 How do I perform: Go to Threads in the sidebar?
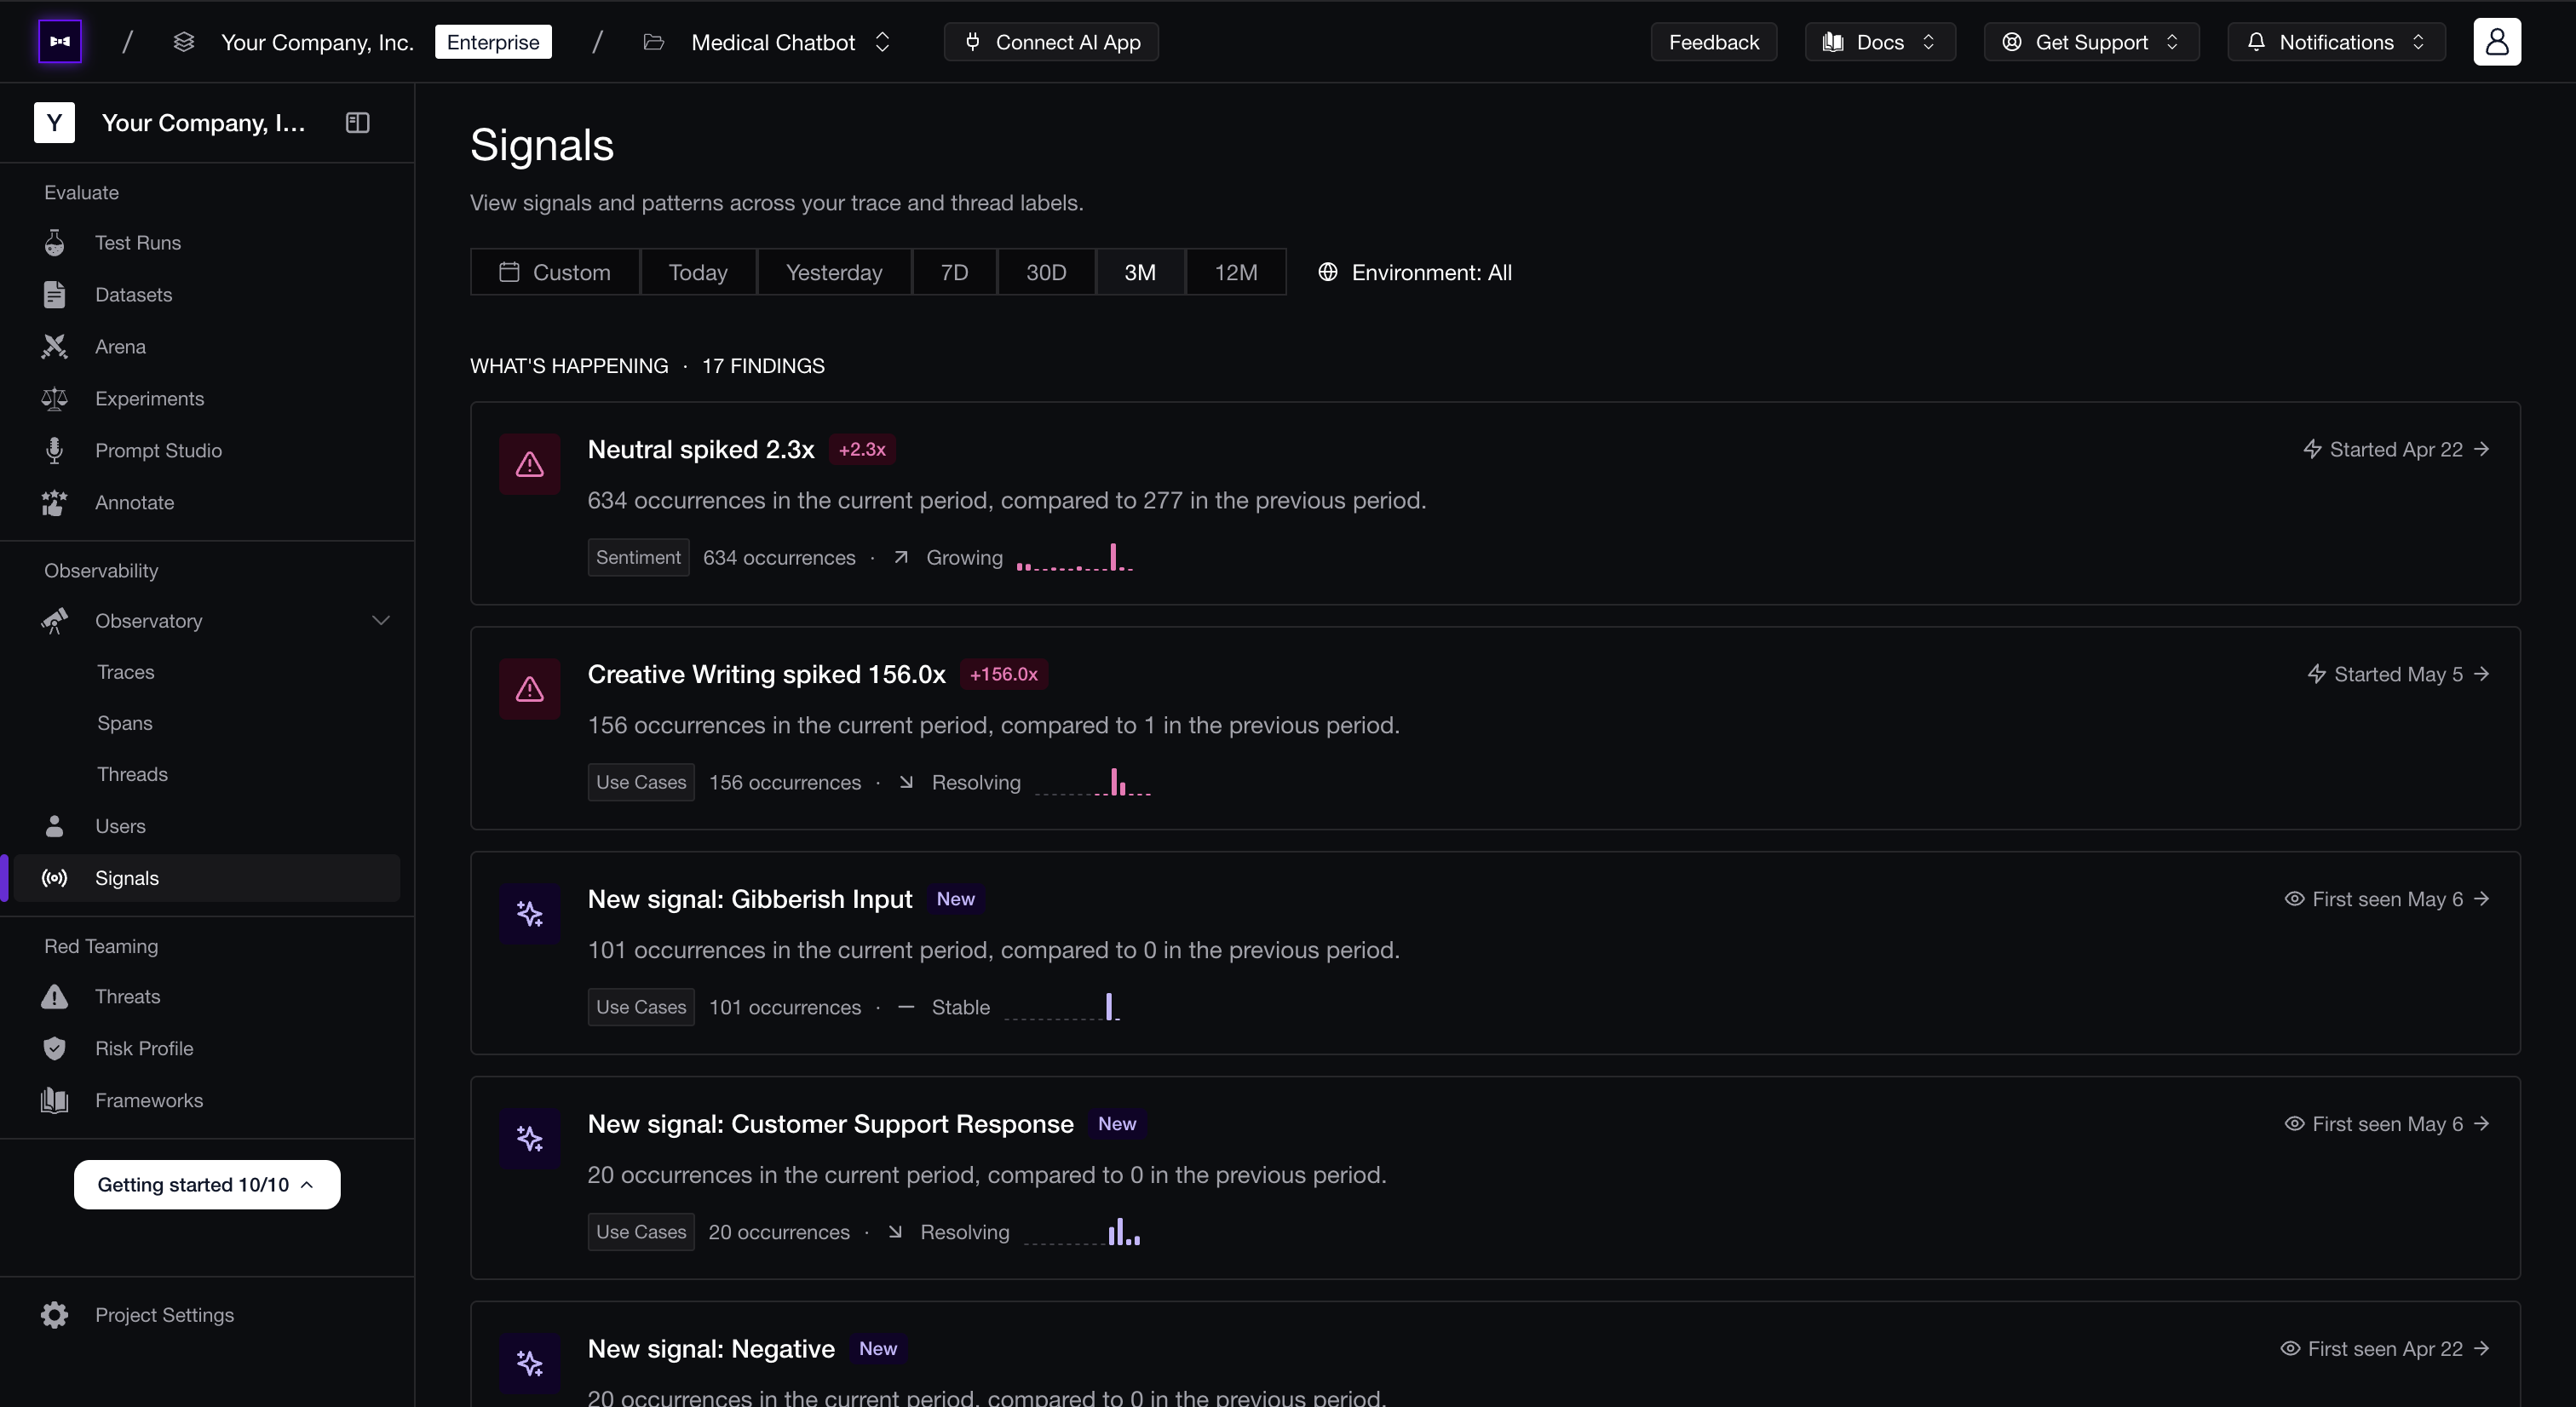pos(132,774)
